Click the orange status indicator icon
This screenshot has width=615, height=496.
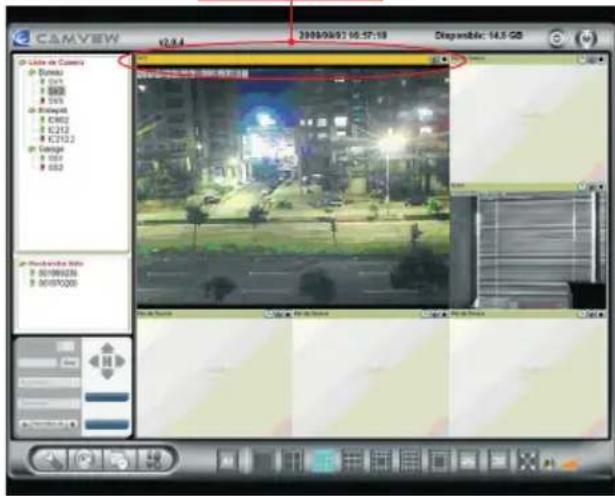(571, 465)
